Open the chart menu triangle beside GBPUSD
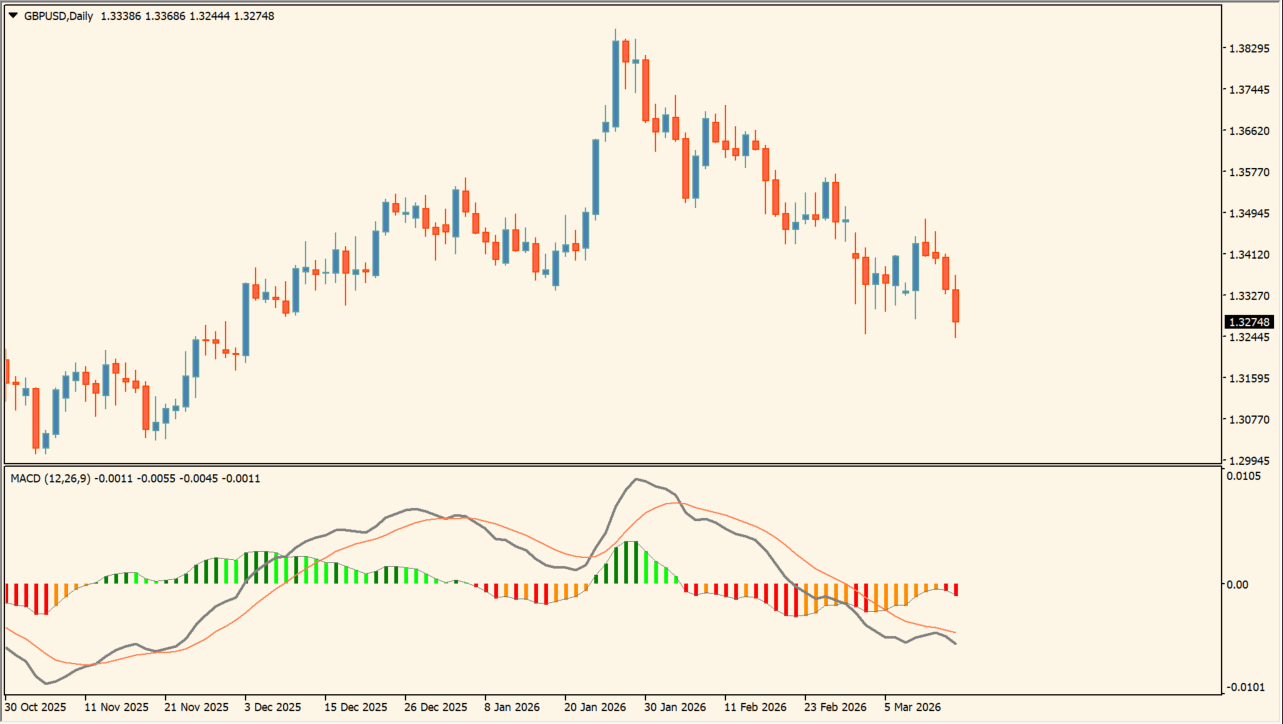The width and height of the screenshot is (1283, 724). pyautogui.click(x=12, y=16)
